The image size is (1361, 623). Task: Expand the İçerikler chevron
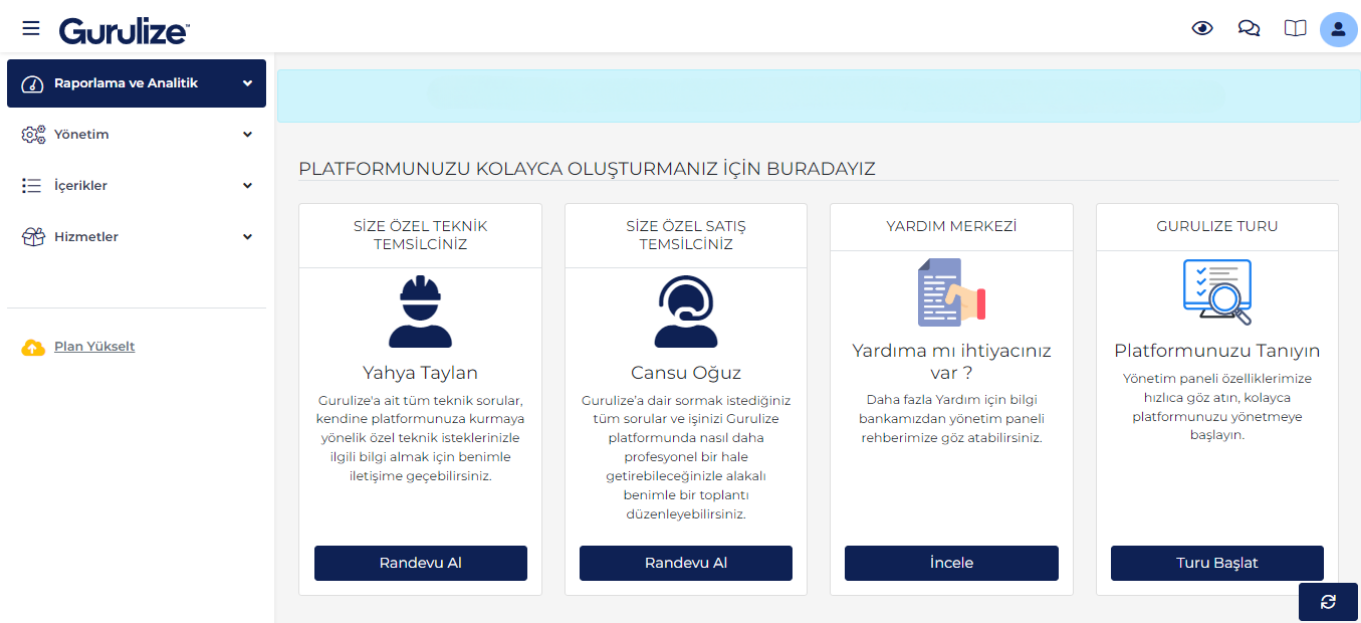pyautogui.click(x=247, y=186)
